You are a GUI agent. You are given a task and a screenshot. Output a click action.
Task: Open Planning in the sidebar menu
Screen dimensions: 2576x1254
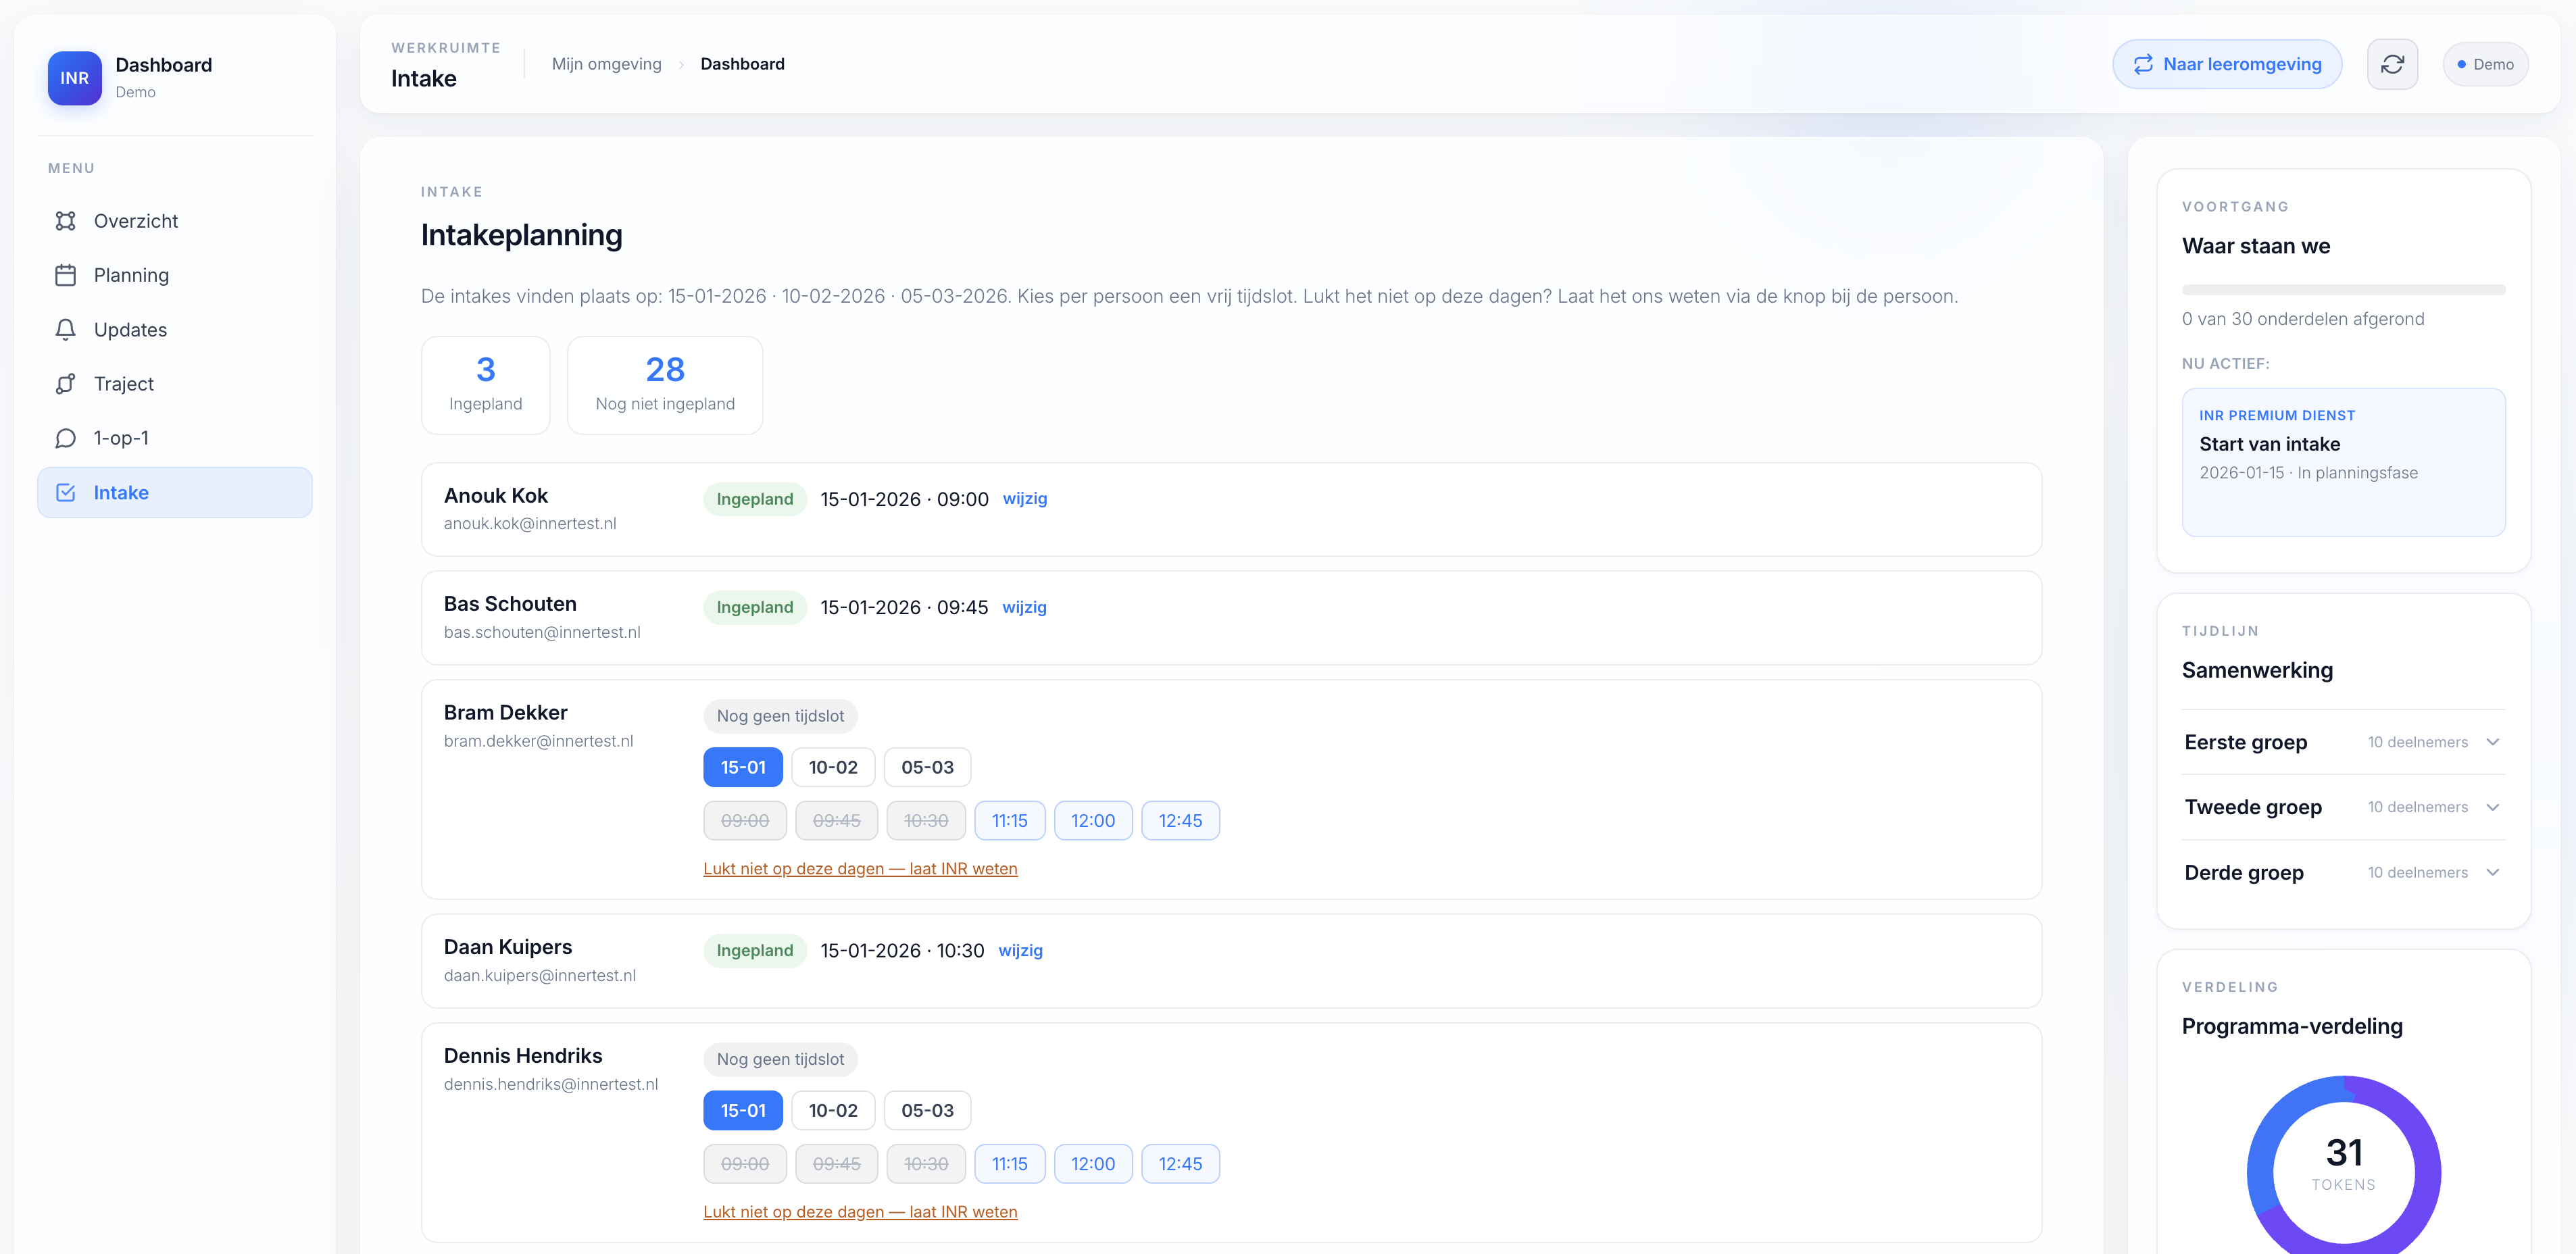(175, 275)
